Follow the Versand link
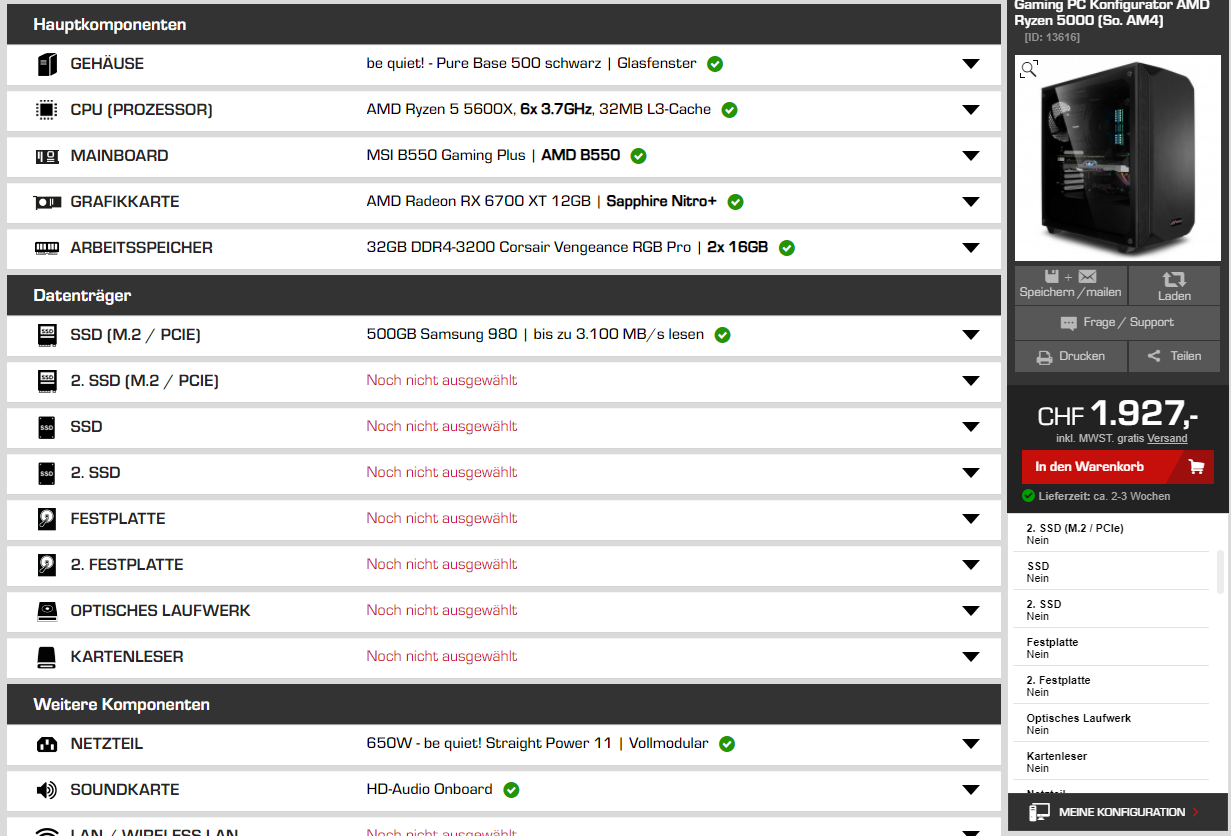The width and height of the screenshot is (1231, 836). pyautogui.click(x=1167, y=439)
